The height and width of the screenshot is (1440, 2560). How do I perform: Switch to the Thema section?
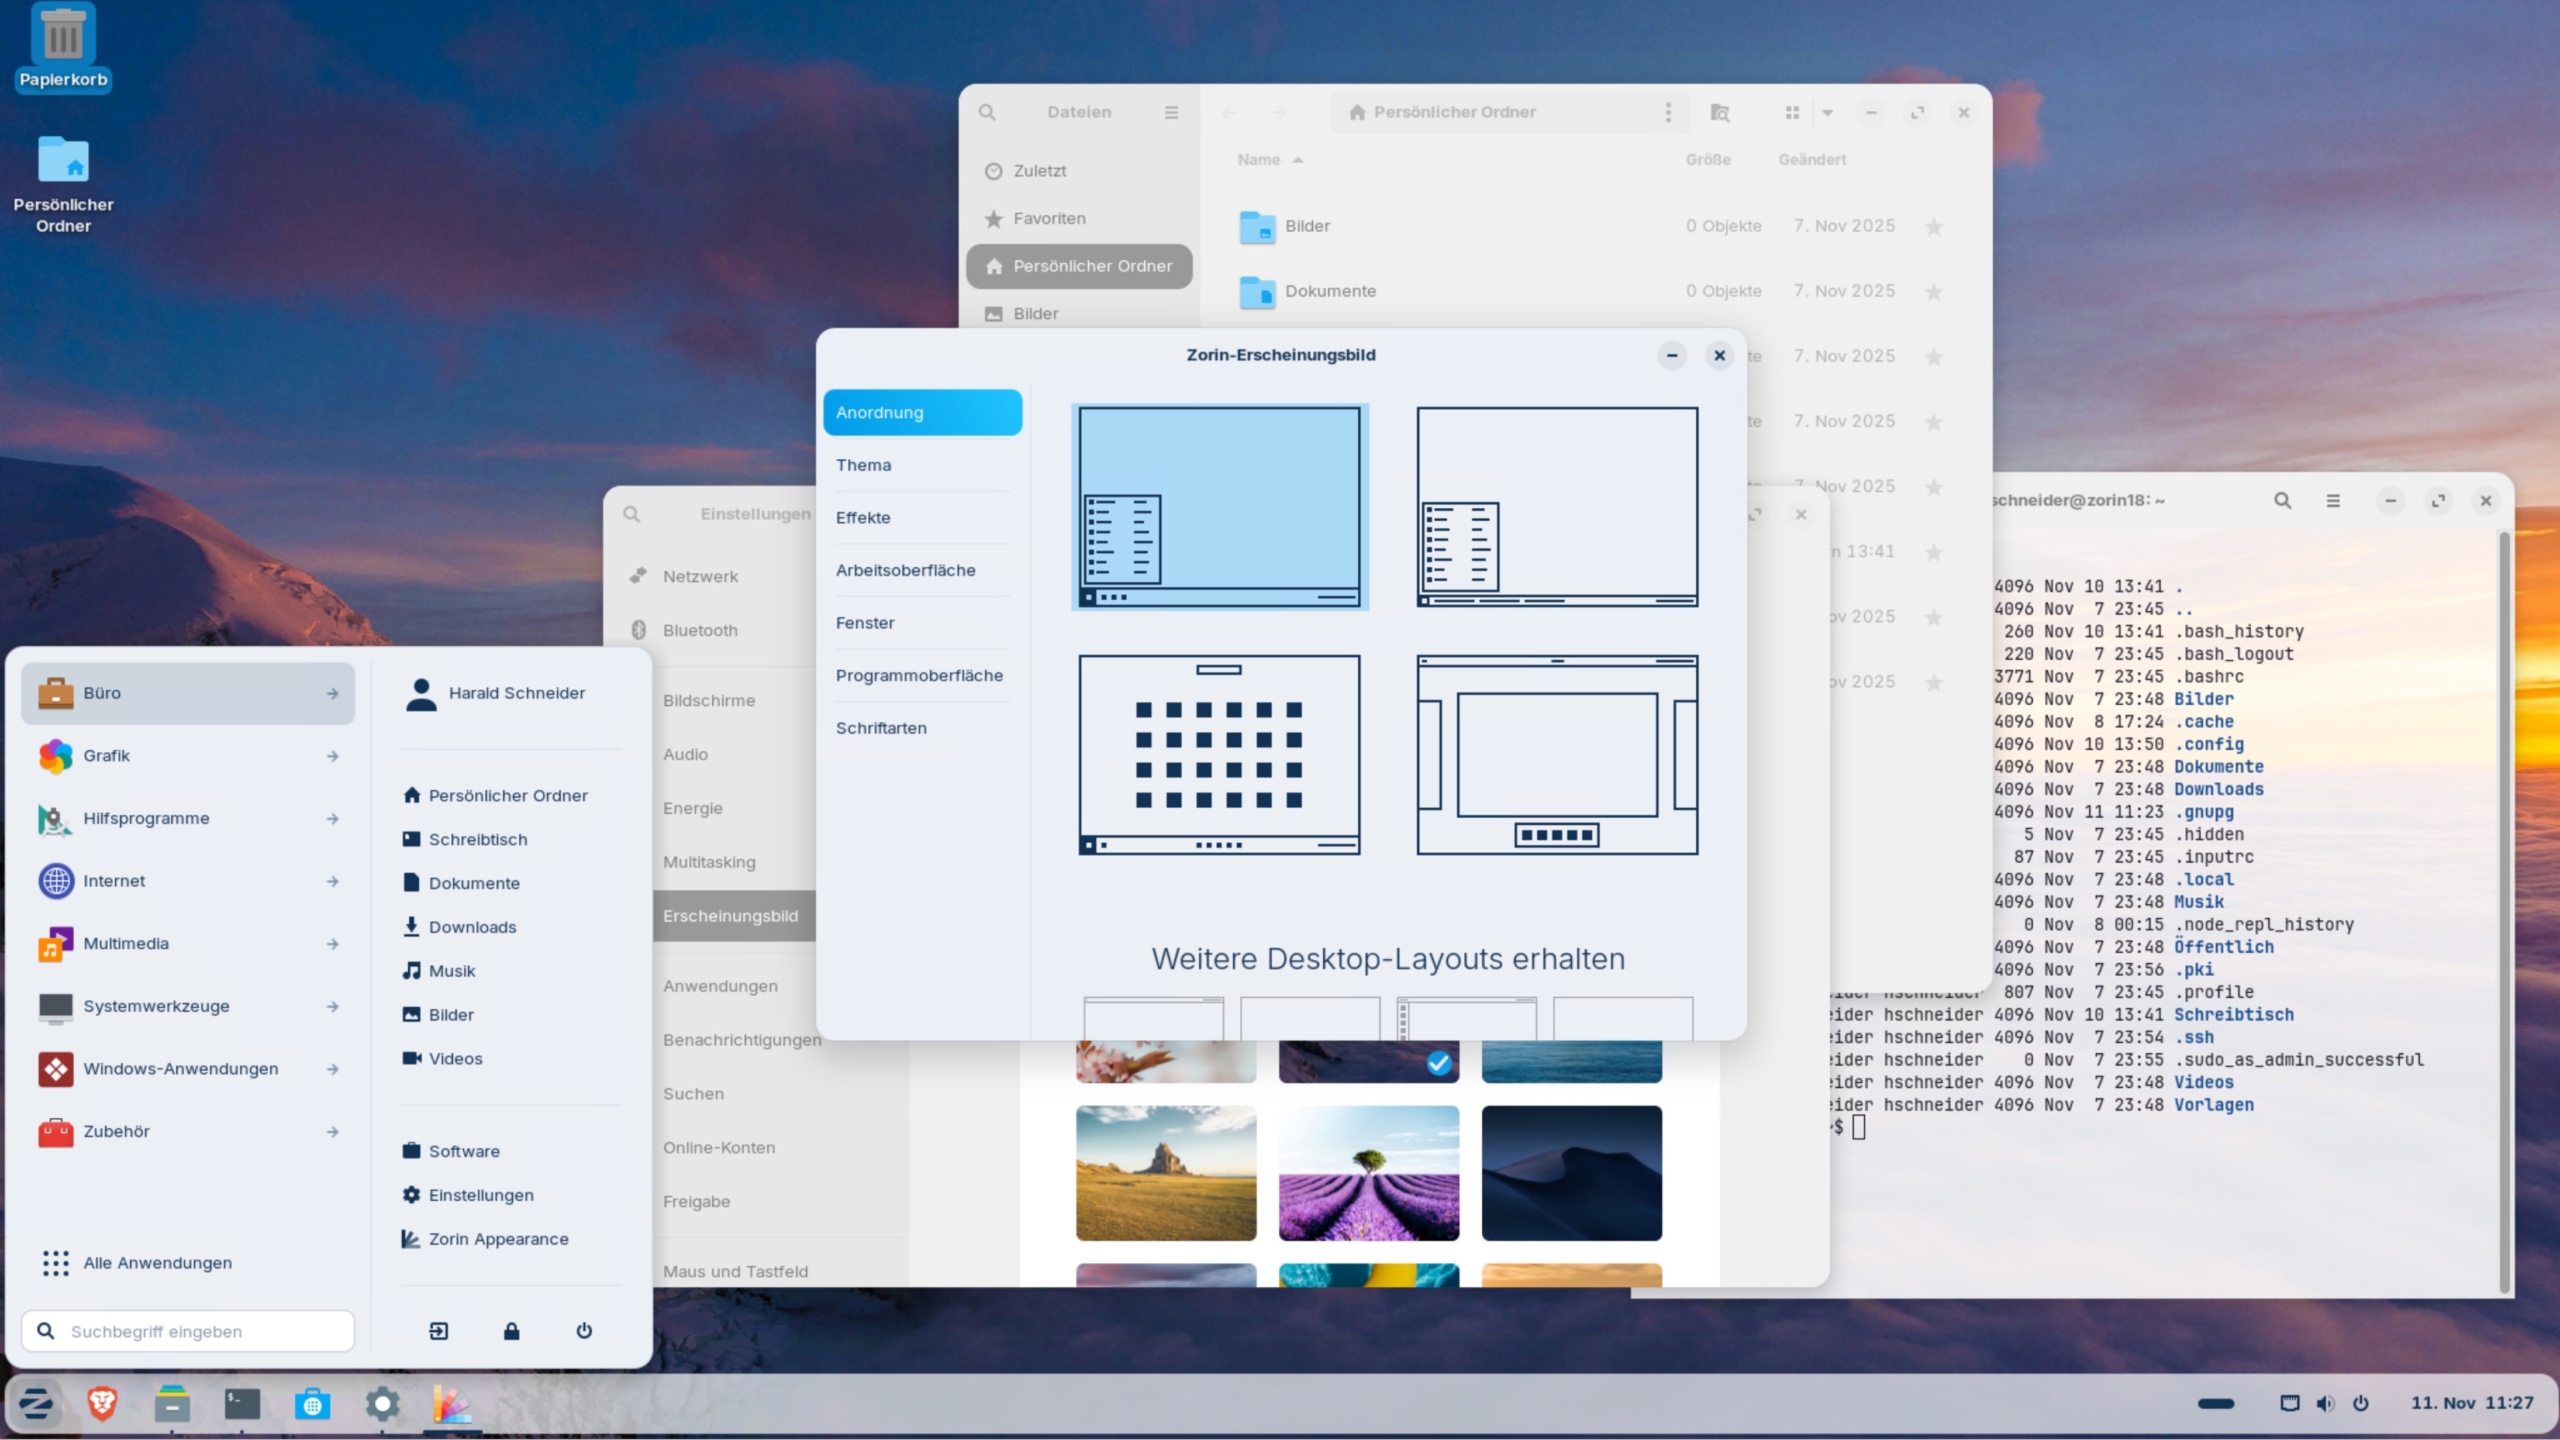(863, 464)
